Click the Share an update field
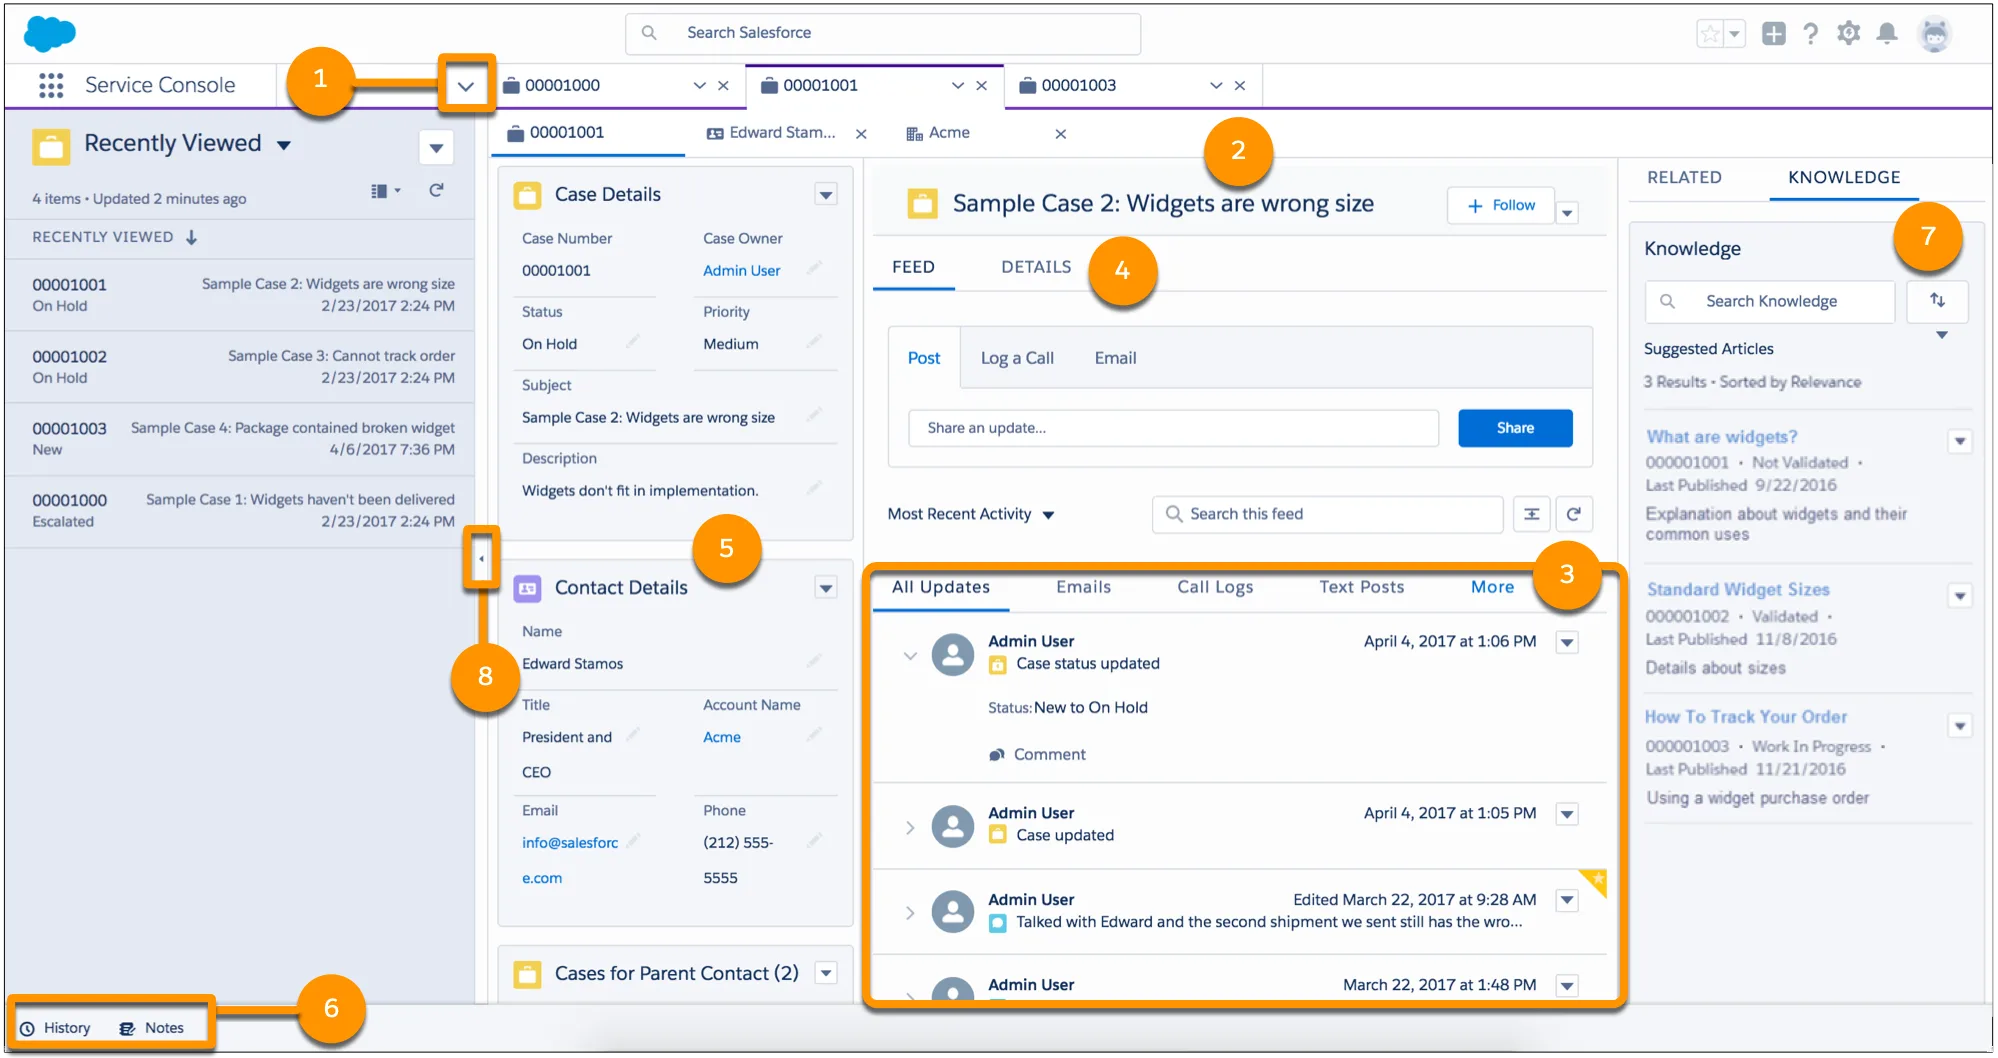The image size is (1998, 1058). pos(1172,427)
